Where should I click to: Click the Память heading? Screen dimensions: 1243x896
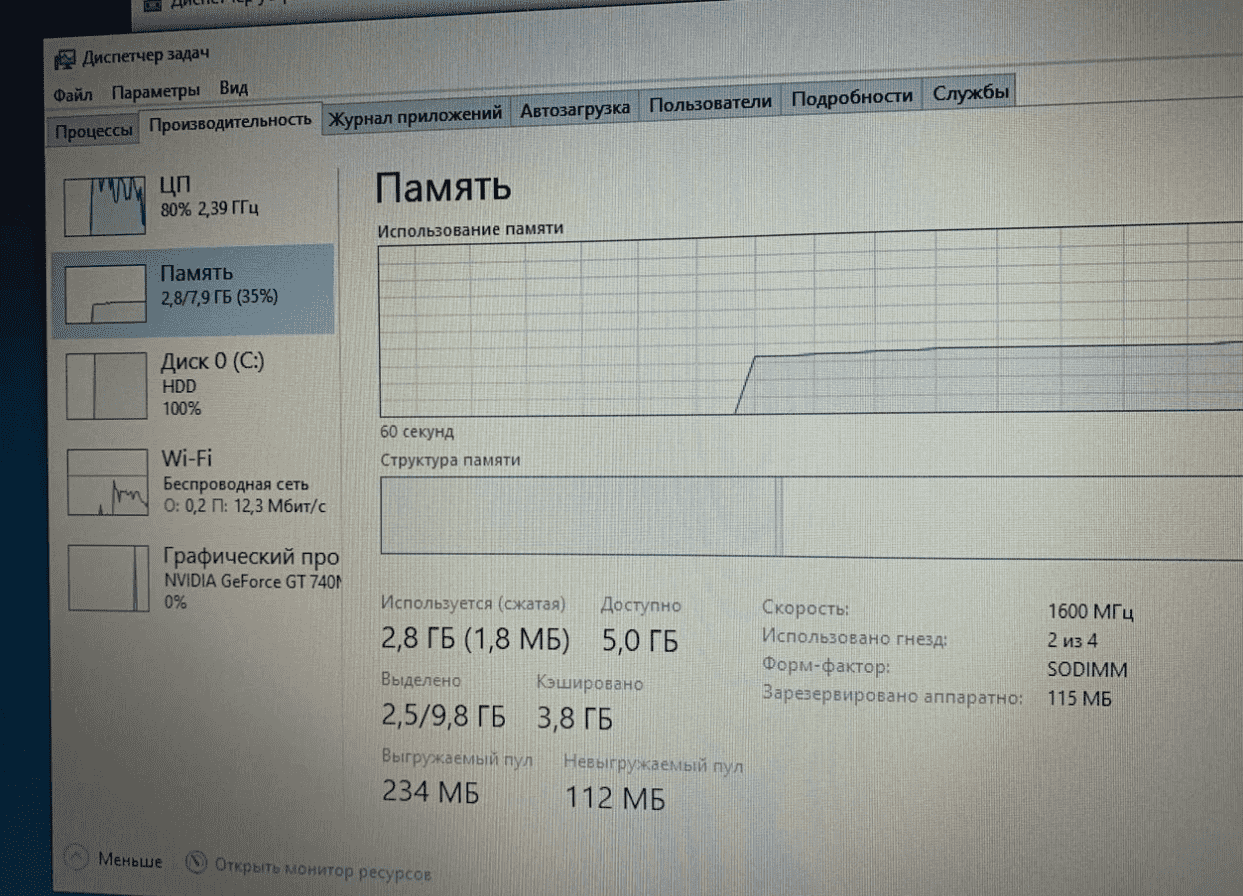tap(443, 187)
